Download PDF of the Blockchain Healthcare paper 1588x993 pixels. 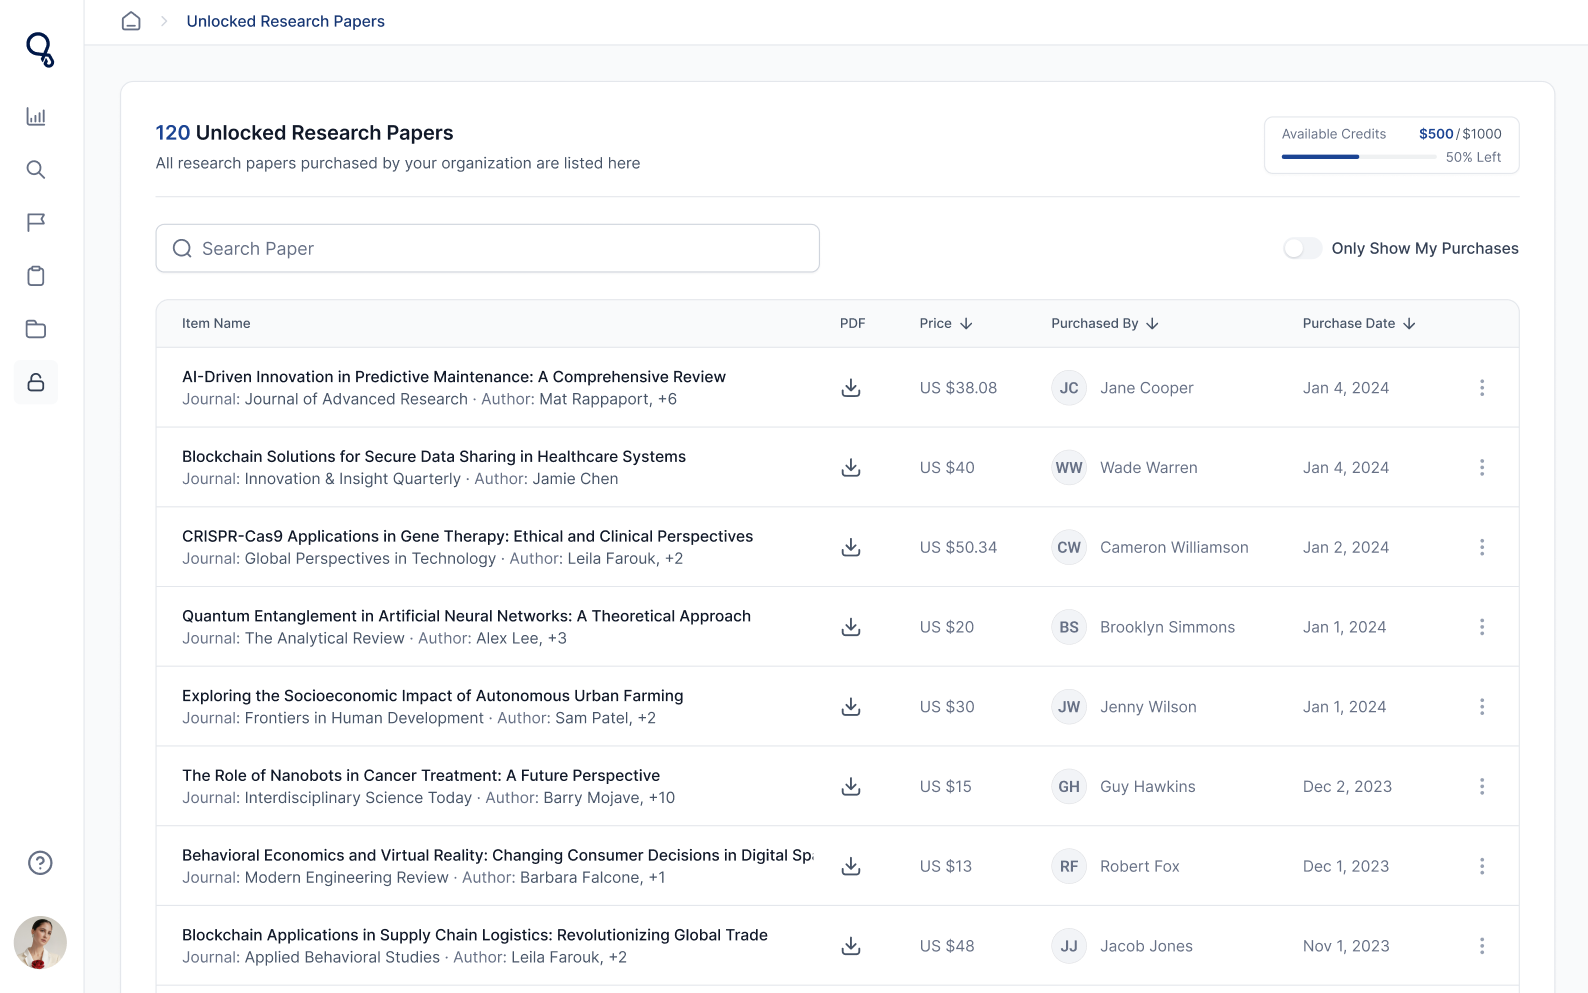[851, 467]
